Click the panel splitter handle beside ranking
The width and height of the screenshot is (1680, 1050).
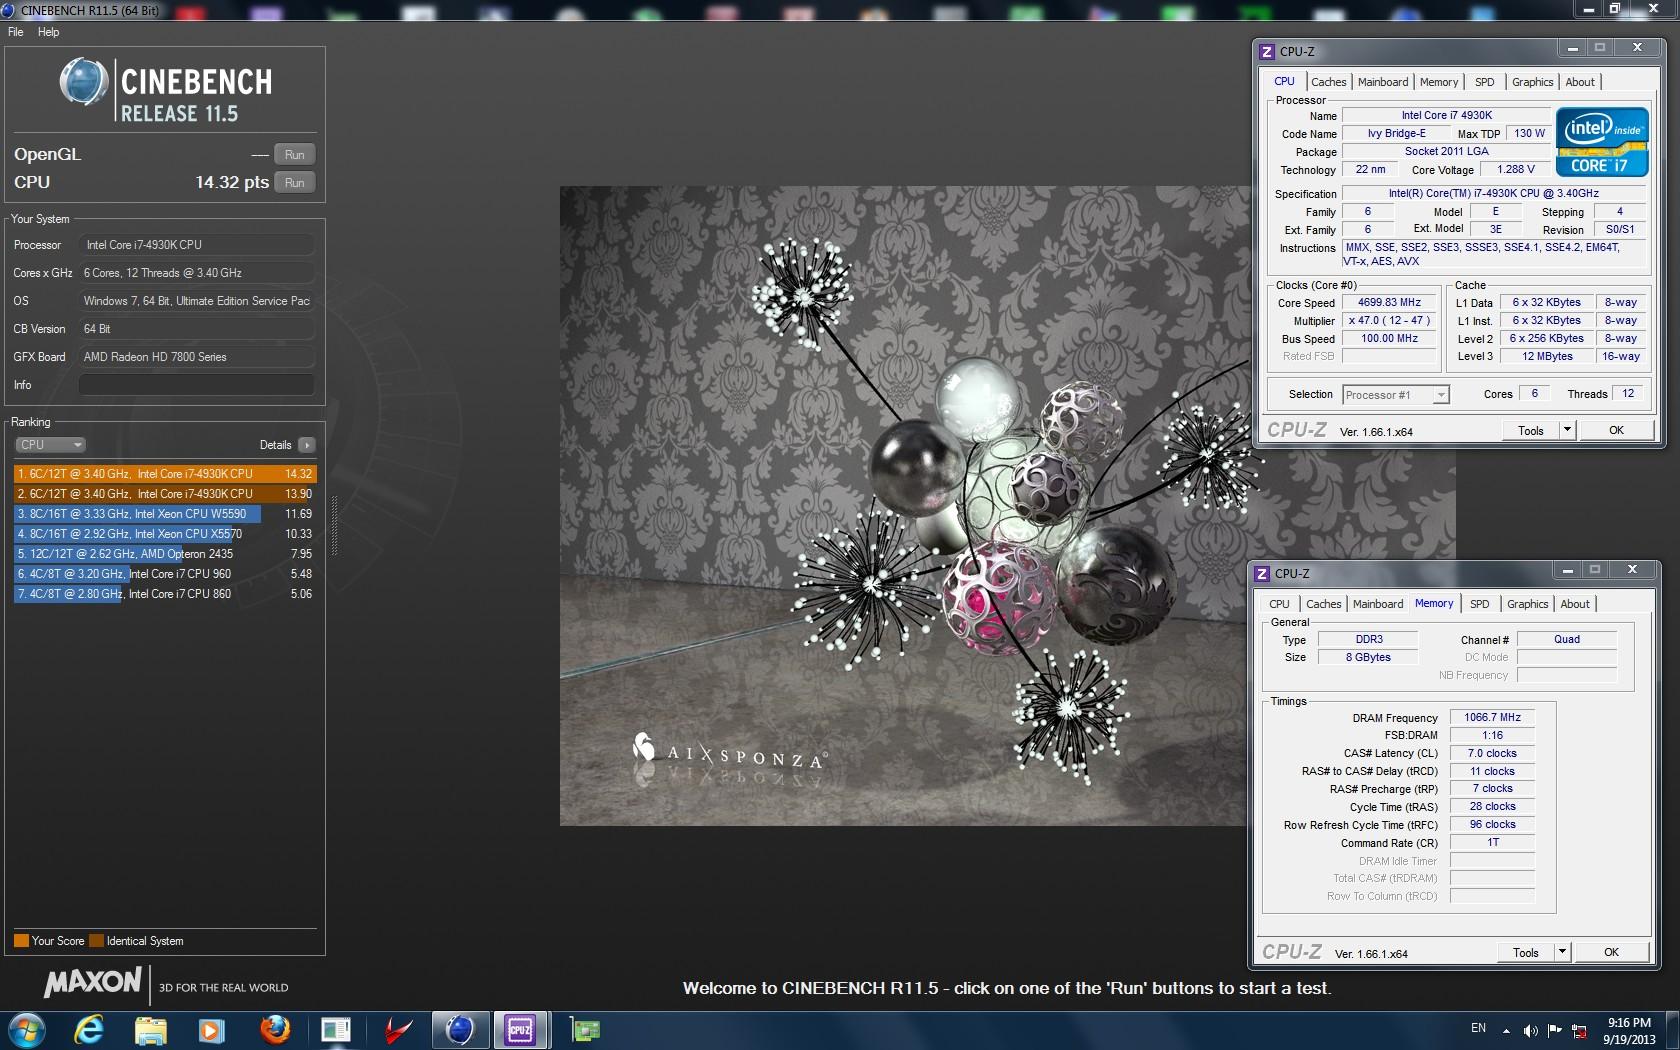[x=334, y=525]
